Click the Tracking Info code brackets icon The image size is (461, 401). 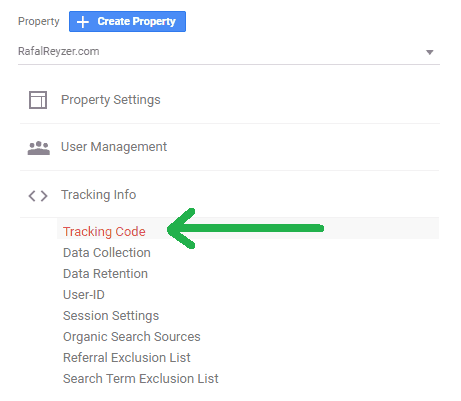point(38,196)
